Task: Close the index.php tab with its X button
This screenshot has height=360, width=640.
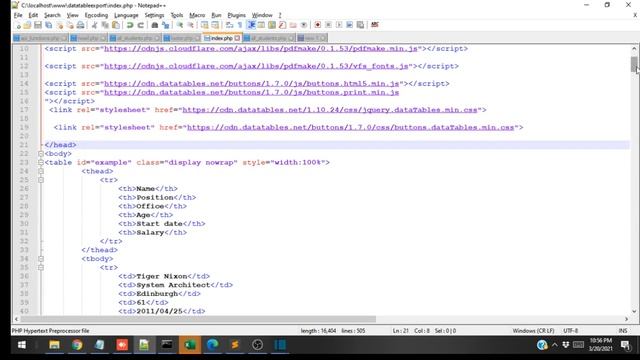Action: [237, 38]
